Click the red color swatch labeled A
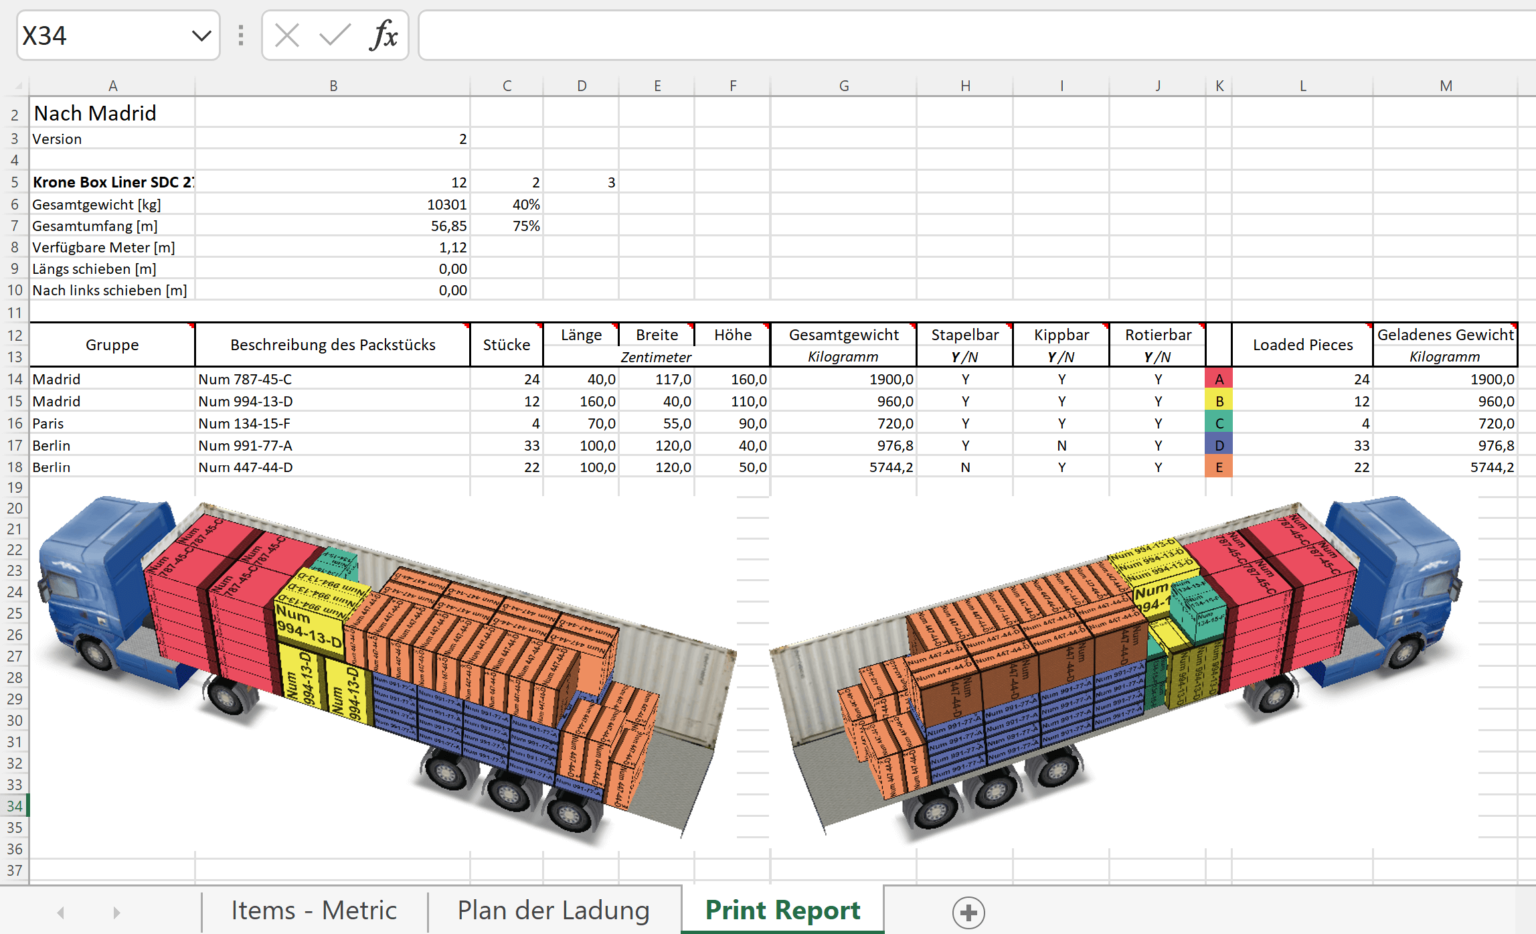Image resolution: width=1536 pixels, height=934 pixels. point(1218,380)
